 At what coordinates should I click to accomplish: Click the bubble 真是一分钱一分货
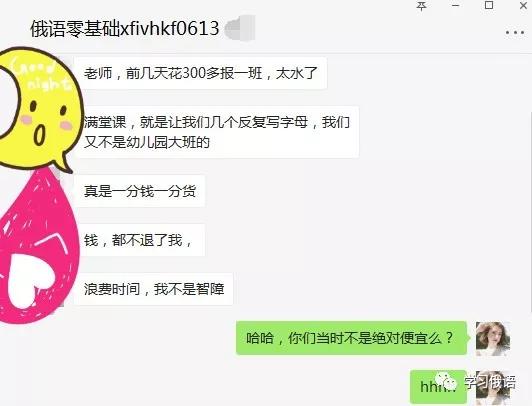(139, 191)
